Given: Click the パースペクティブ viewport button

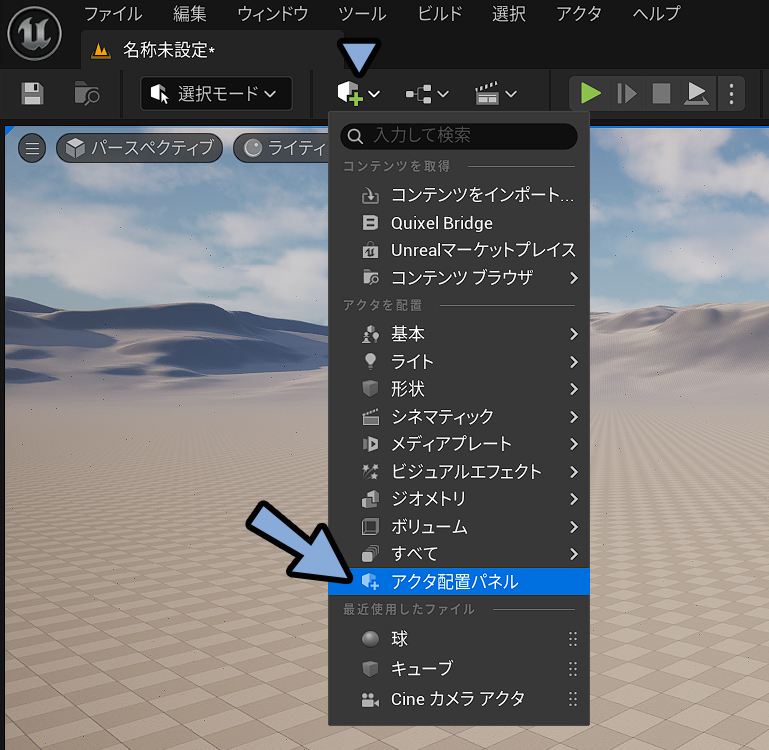Looking at the screenshot, I should [139, 148].
